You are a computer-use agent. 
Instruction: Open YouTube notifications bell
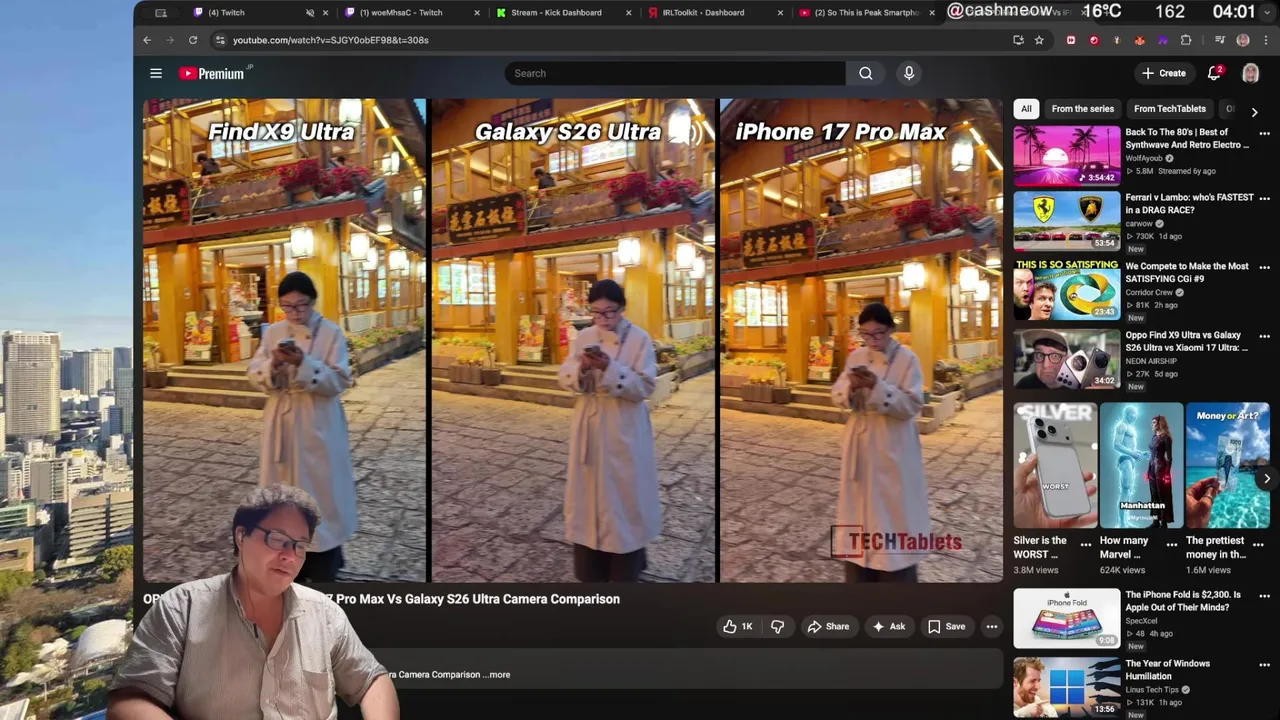[x=1214, y=73]
